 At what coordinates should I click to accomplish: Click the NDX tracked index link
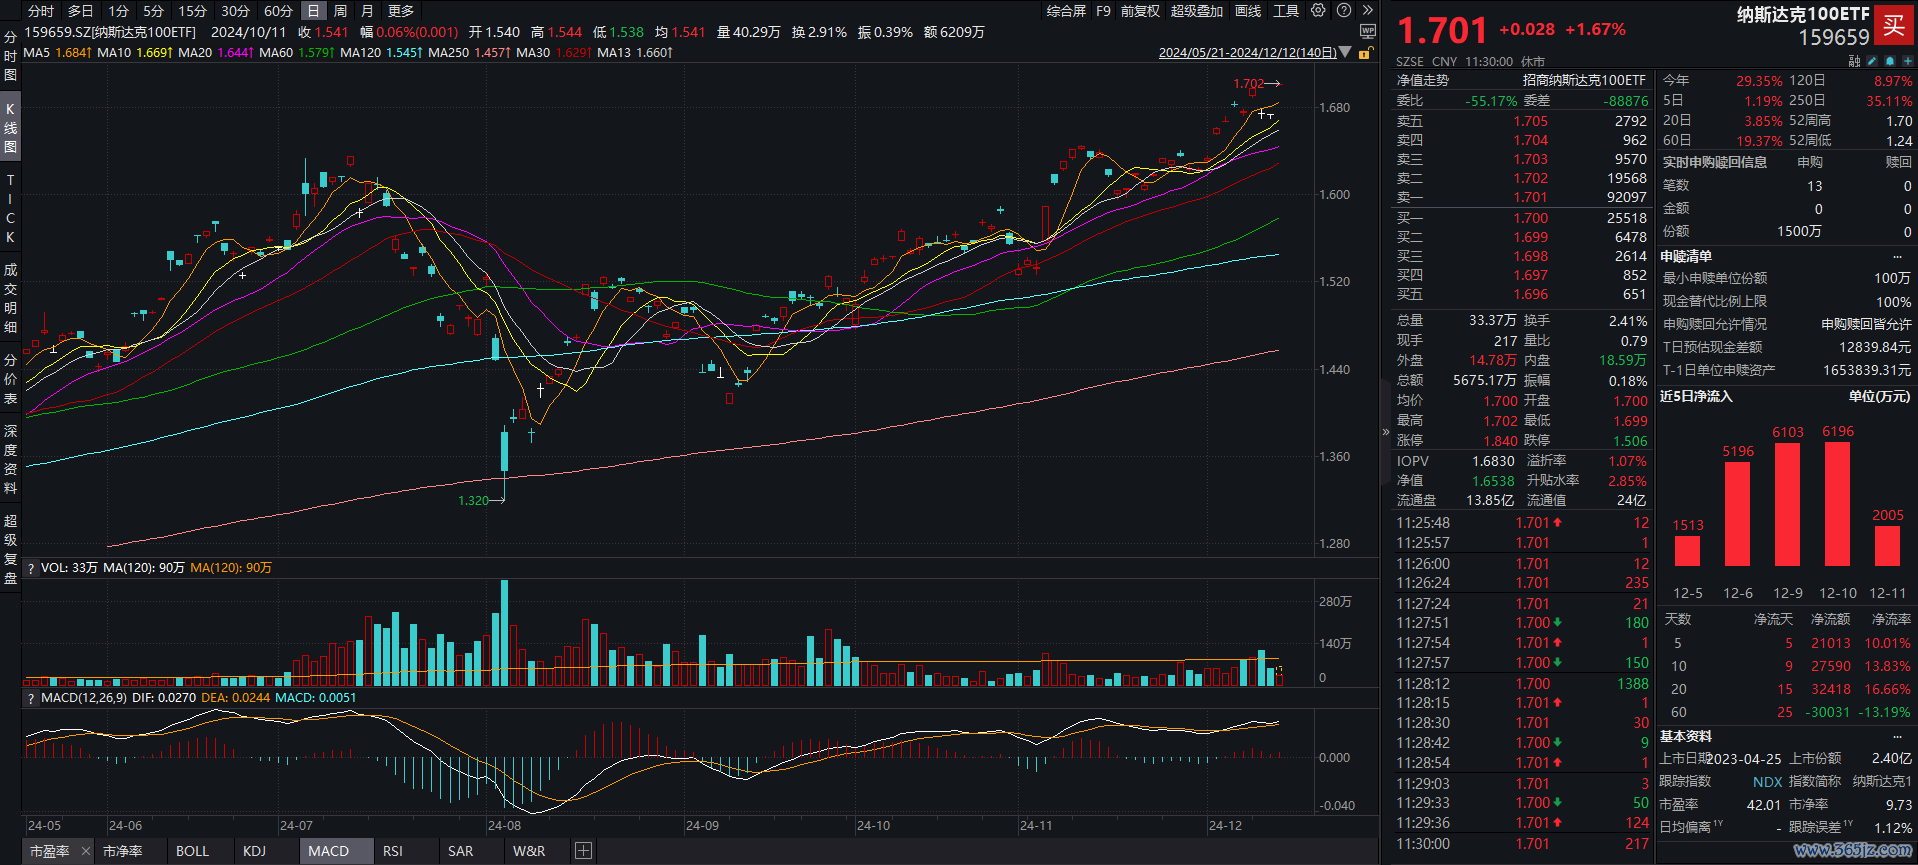[1767, 782]
